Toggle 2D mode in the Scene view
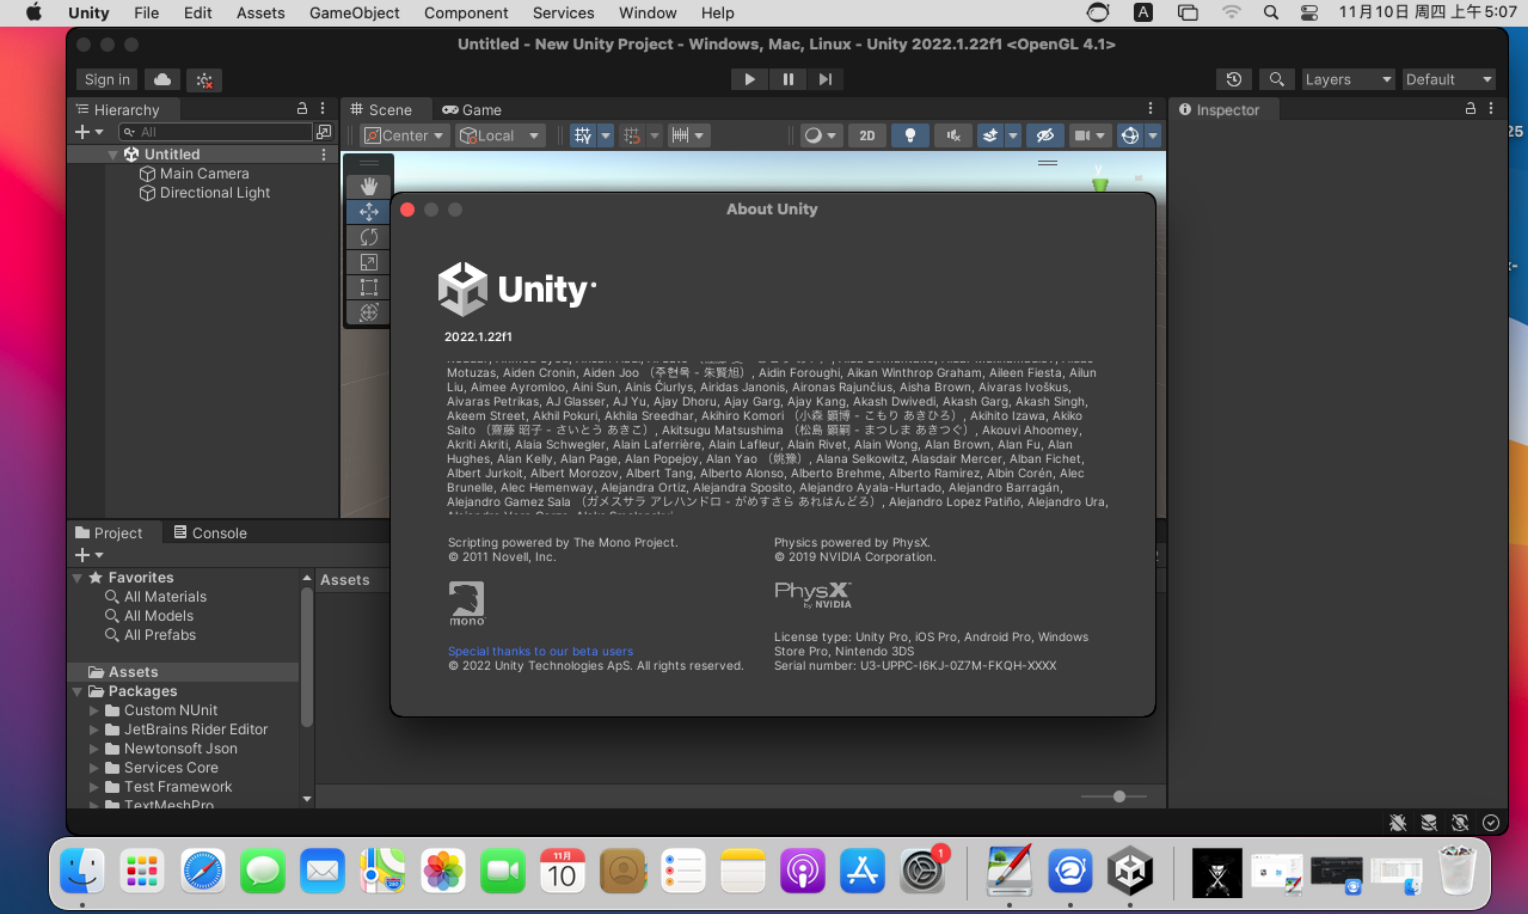1528x914 pixels. click(x=867, y=136)
